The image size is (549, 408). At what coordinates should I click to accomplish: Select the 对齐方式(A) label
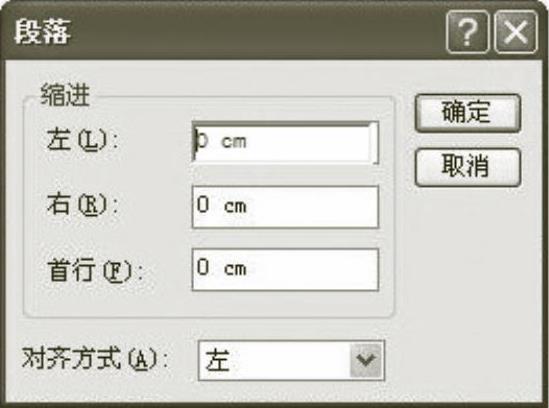coord(95,359)
